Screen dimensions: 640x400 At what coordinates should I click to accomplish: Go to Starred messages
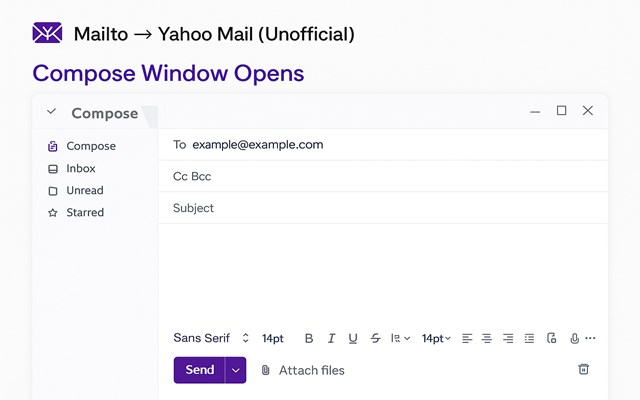(x=84, y=212)
